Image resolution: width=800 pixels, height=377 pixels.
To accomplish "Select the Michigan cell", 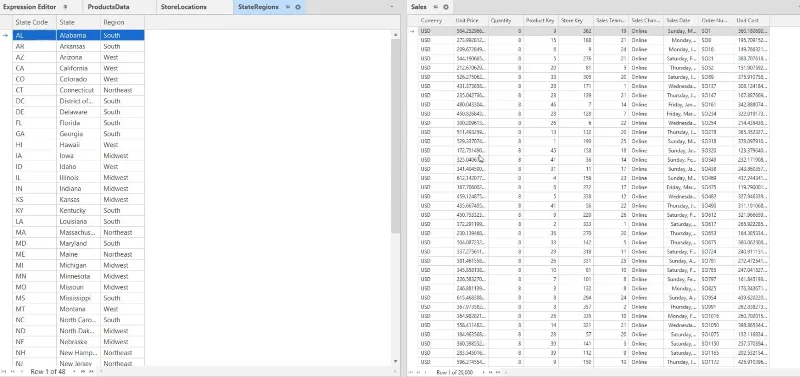I will click(78, 265).
